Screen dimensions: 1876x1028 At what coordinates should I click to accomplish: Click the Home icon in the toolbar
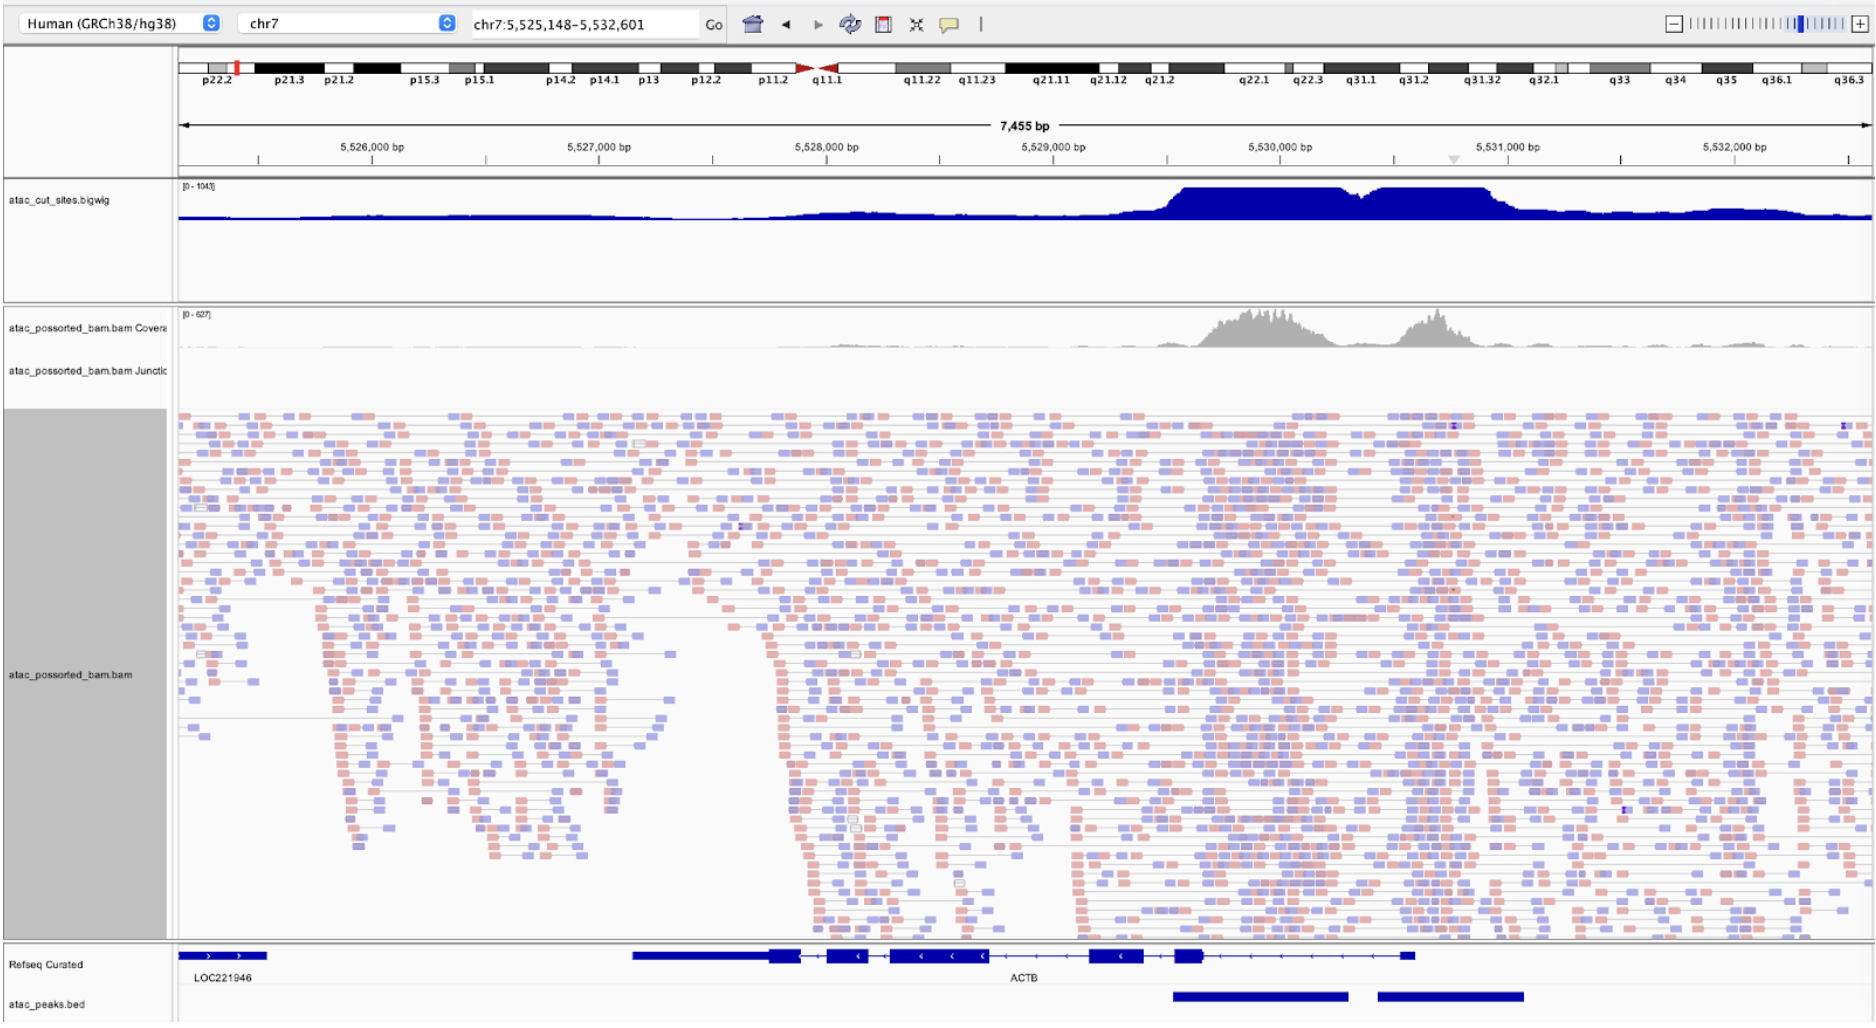(x=752, y=24)
